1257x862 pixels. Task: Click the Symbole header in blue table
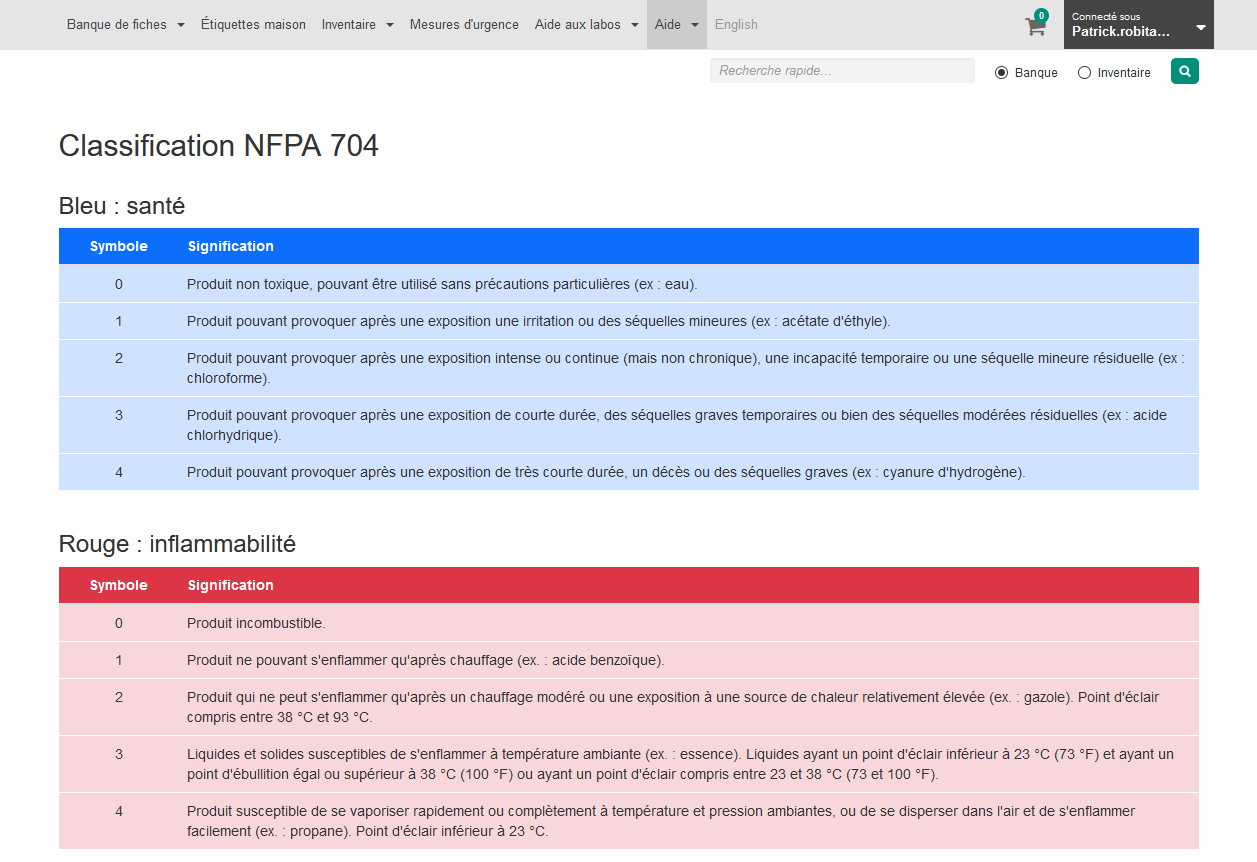pyautogui.click(x=119, y=246)
